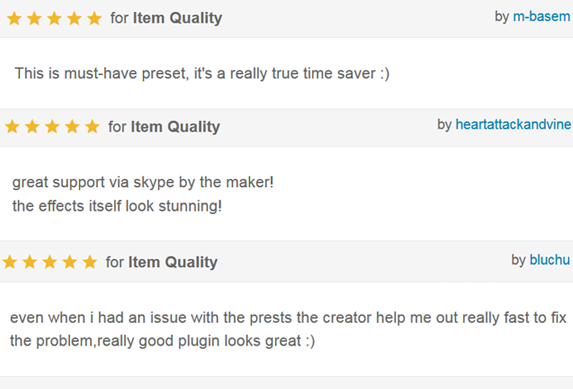Click fifth star in heartattackandvine's review rating
The height and width of the screenshot is (389, 573).
[x=92, y=127]
